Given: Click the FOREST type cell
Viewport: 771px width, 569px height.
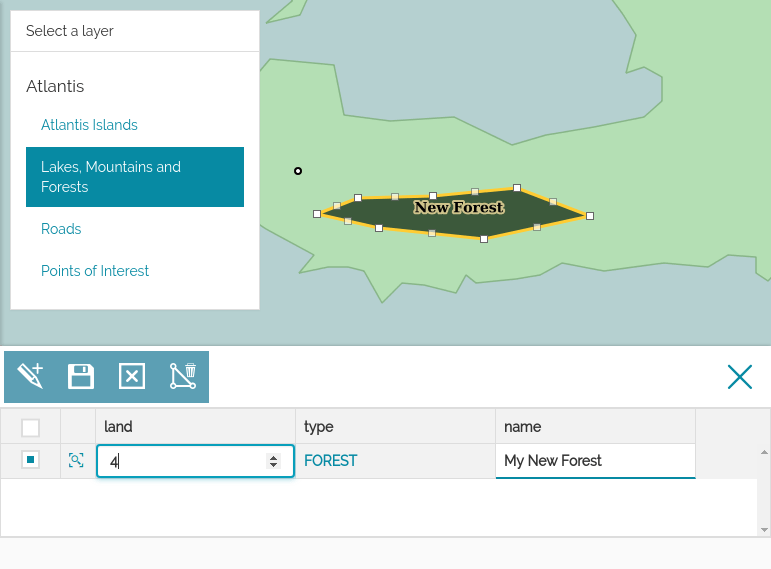Looking at the screenshot, I should point(331,461).
